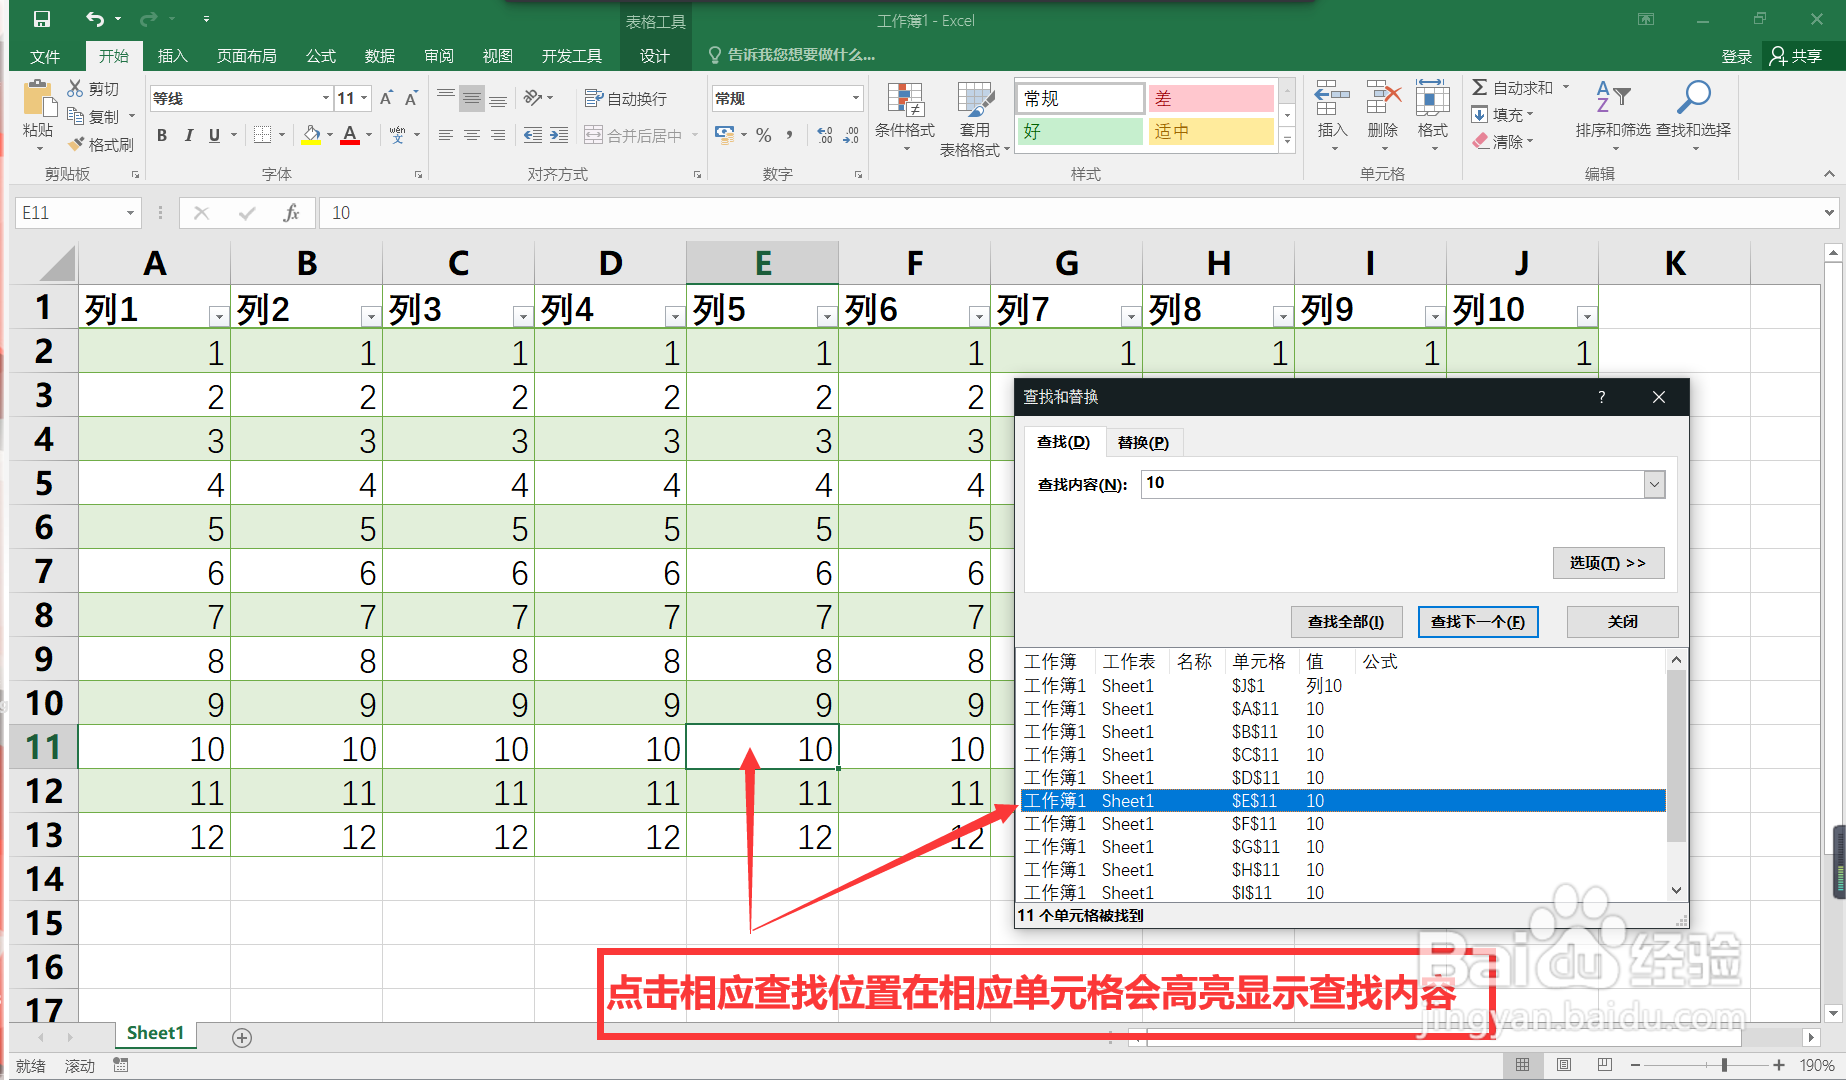Image resolution: width=1846 pixels, height=1080 pixels.
Task: Toggle underline formatting
Action: click(x=215, y=134)
